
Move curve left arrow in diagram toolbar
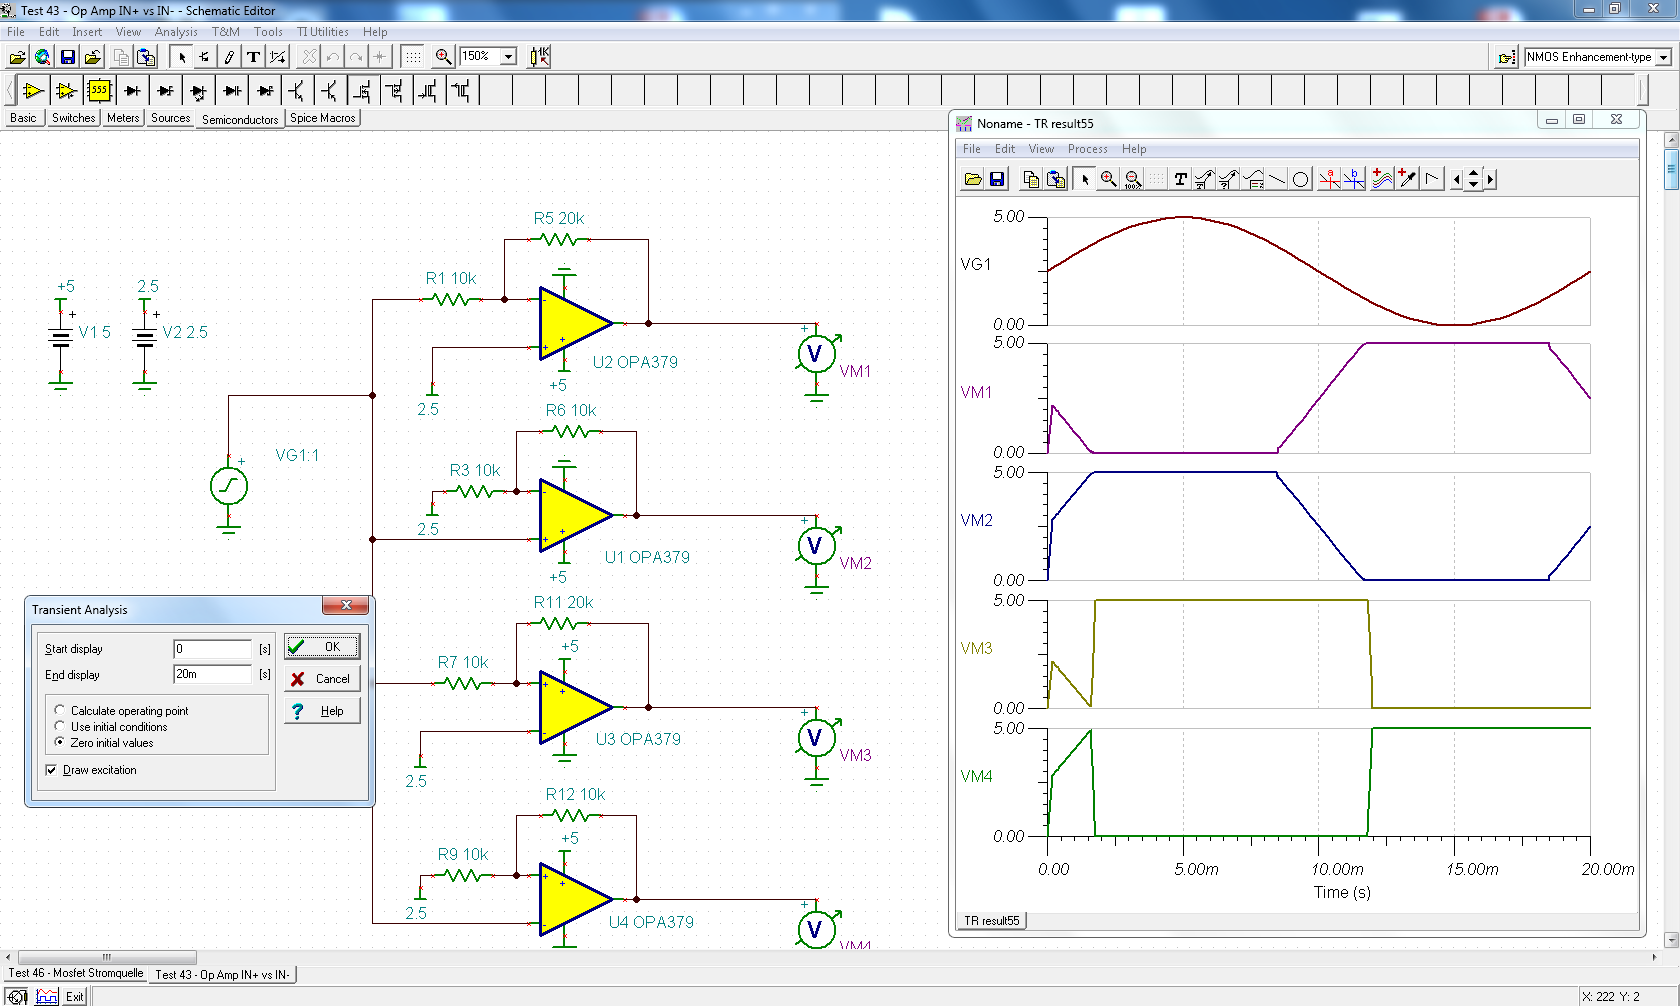click(1457, 179)
